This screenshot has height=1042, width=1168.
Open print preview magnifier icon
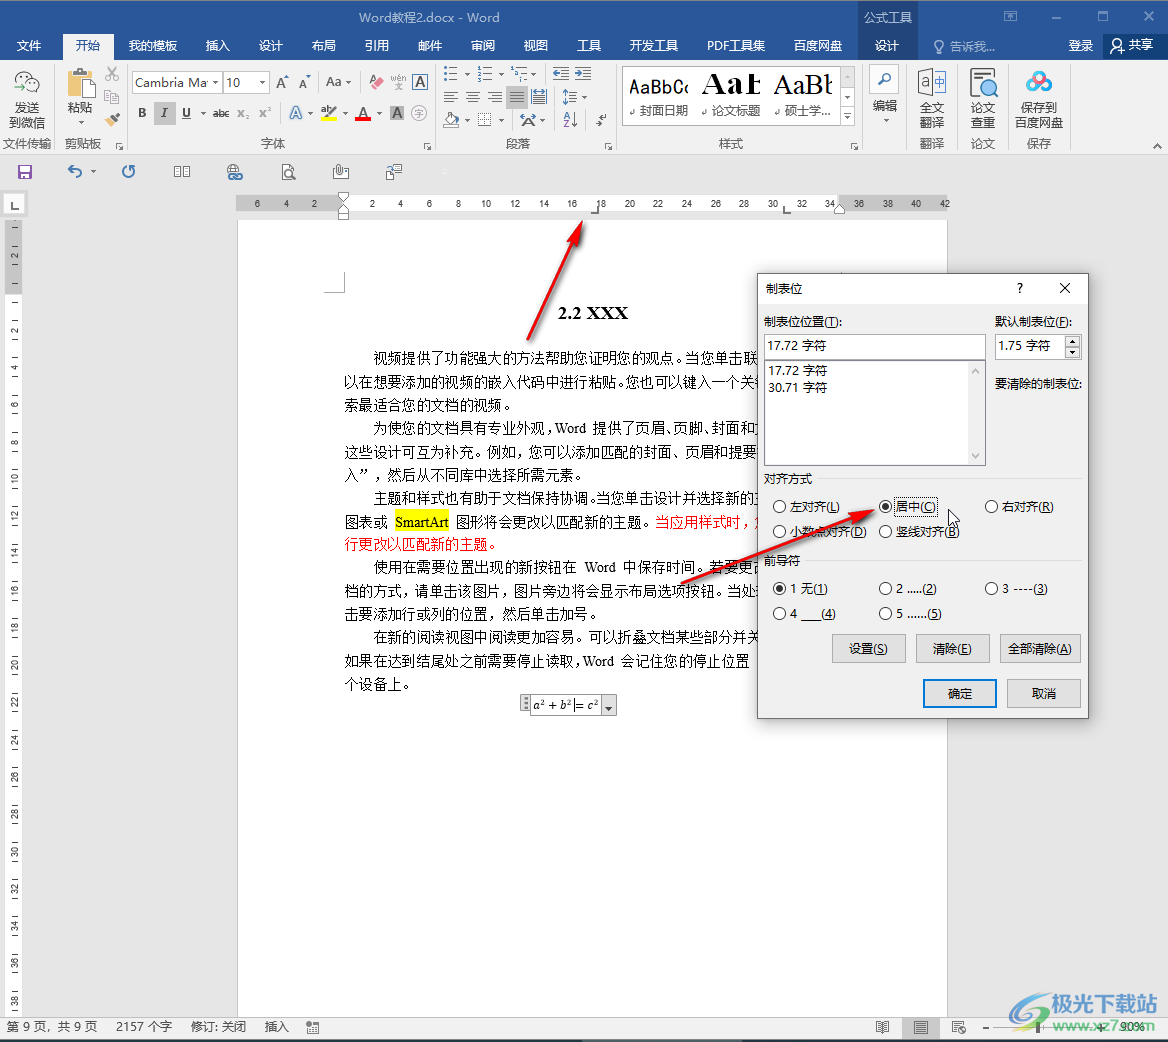[288, 173]
